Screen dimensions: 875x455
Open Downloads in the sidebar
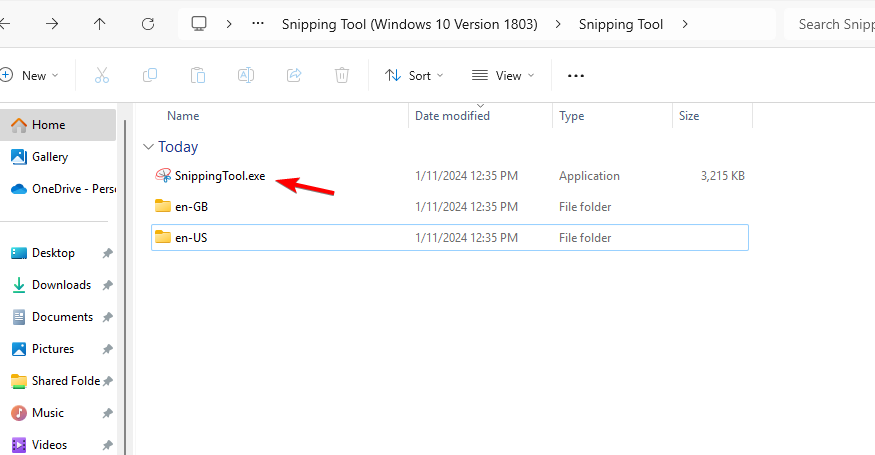[61, 285]
